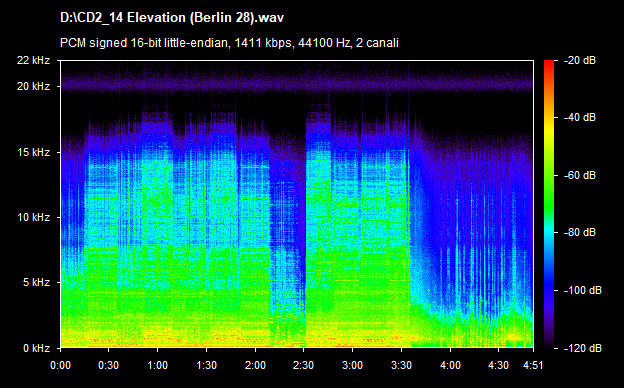
Task: Click the 0:30 time marker
Action: click(x=109, y=365)
